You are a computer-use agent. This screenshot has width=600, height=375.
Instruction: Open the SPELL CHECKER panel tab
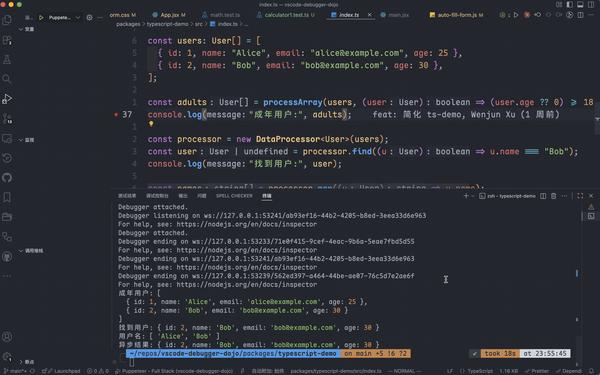234,196
